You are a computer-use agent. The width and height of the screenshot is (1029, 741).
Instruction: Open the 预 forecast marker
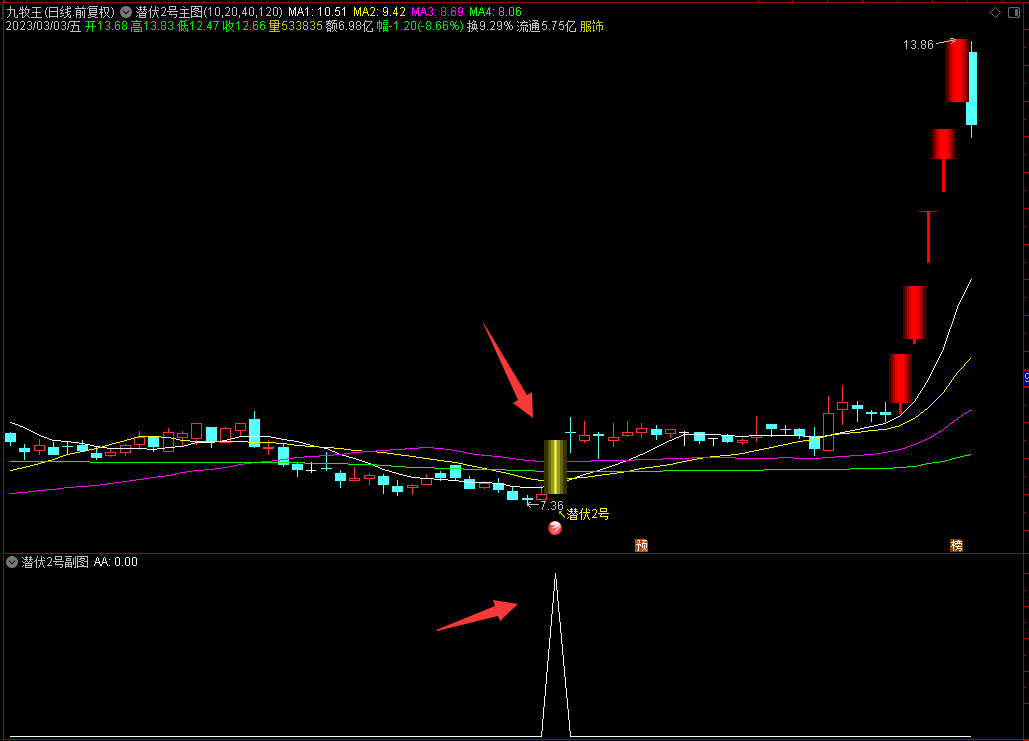coord(641,545)
